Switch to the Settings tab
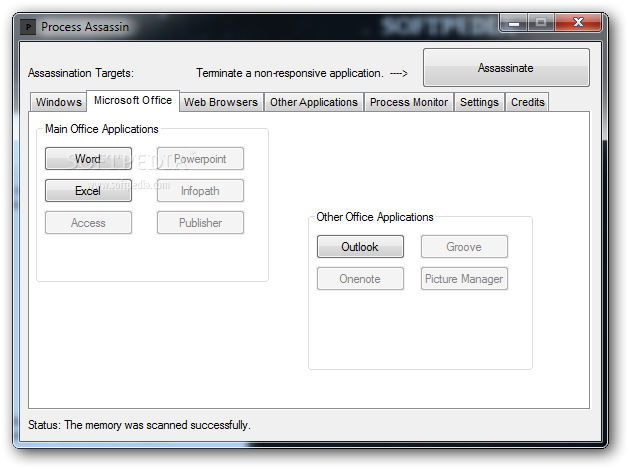Image resolution: width=629 pixels, height=469 pixels. click(x=479, y=102)
